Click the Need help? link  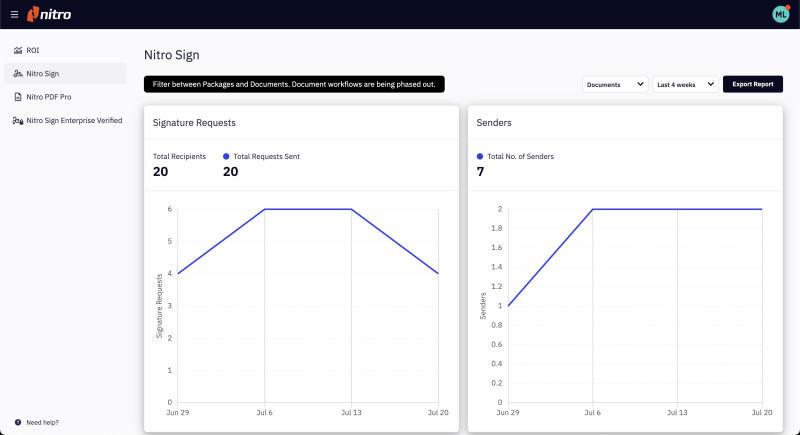(42, 422)
